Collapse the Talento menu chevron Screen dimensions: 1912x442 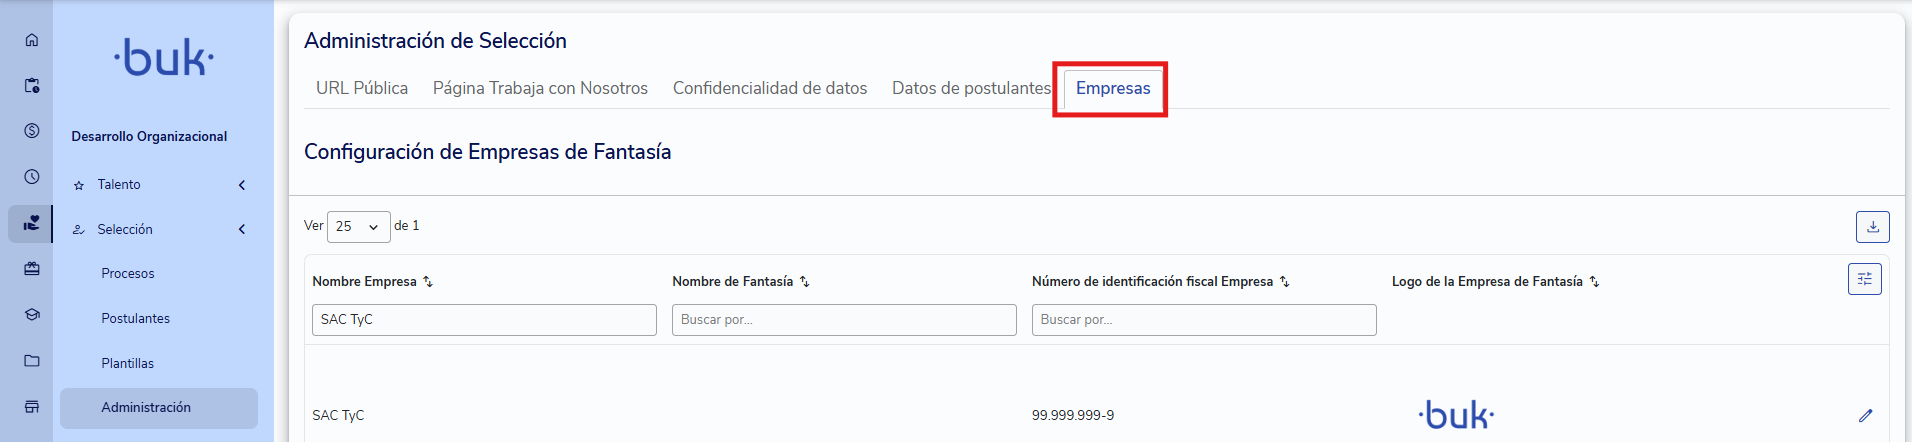point(242,185)
